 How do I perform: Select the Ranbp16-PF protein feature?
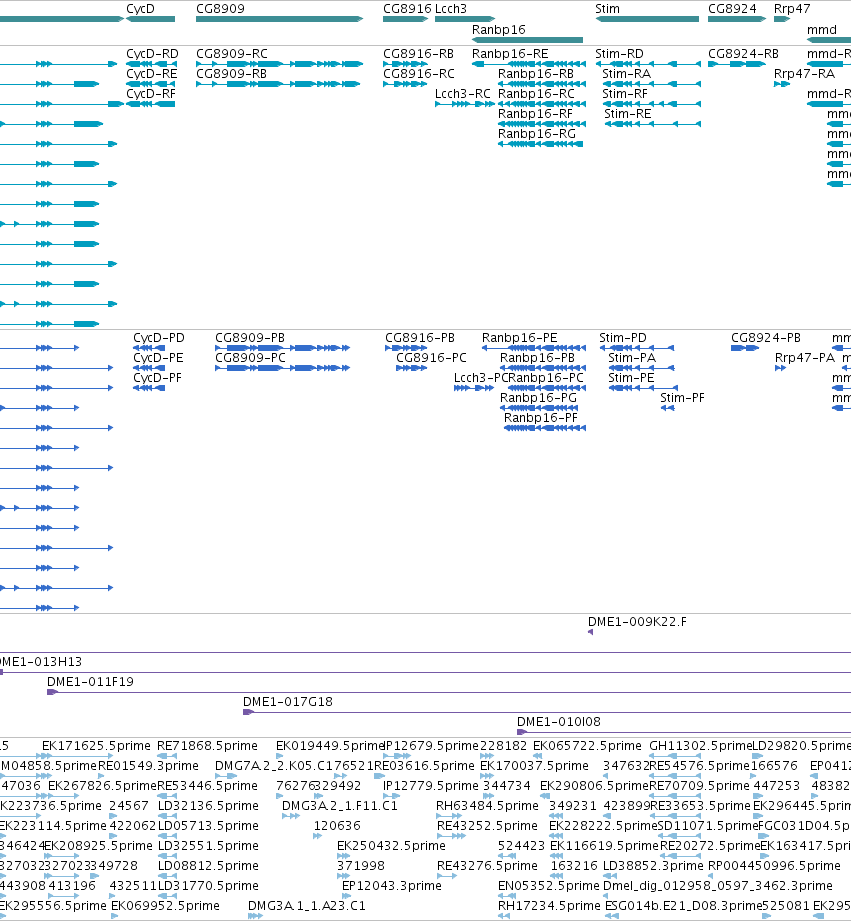point(545,428)
